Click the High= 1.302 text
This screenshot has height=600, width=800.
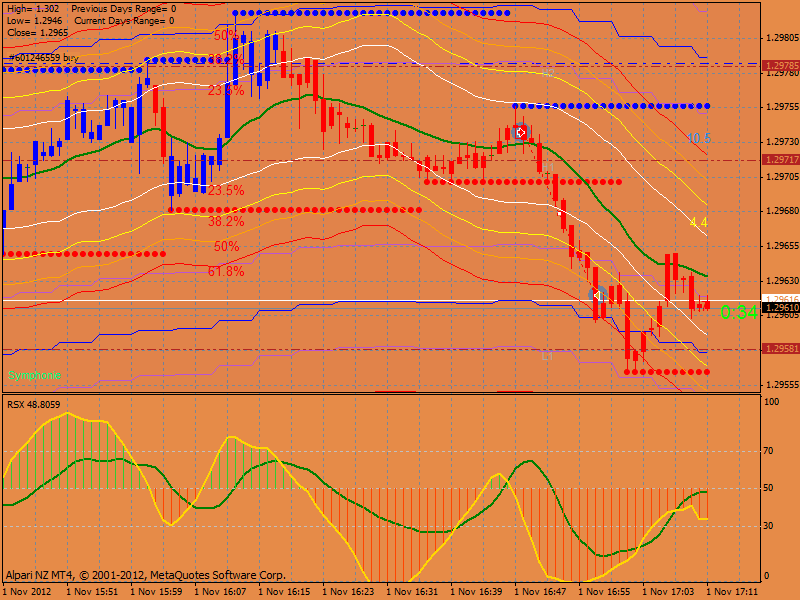click(x=34, y=9)
